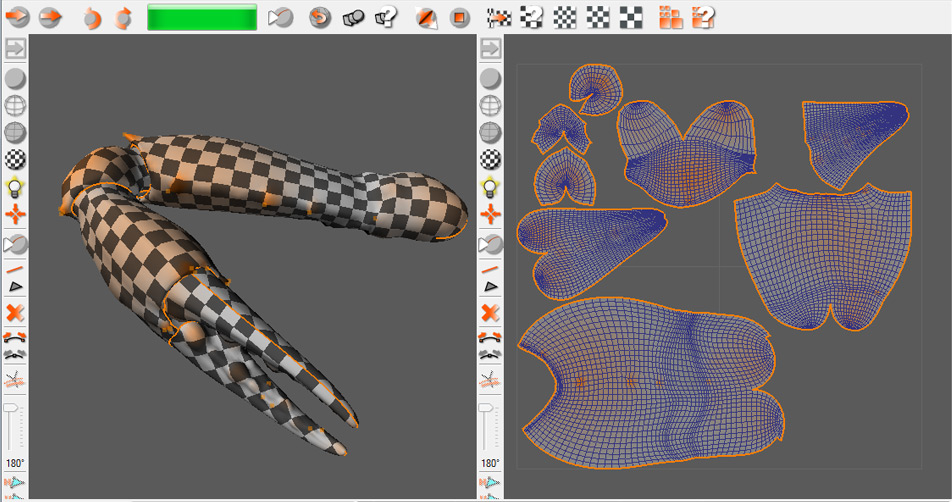Click the checkerboard with question mark icon
The width and height of the screenshot is (952, 502).
coord(531,17)
